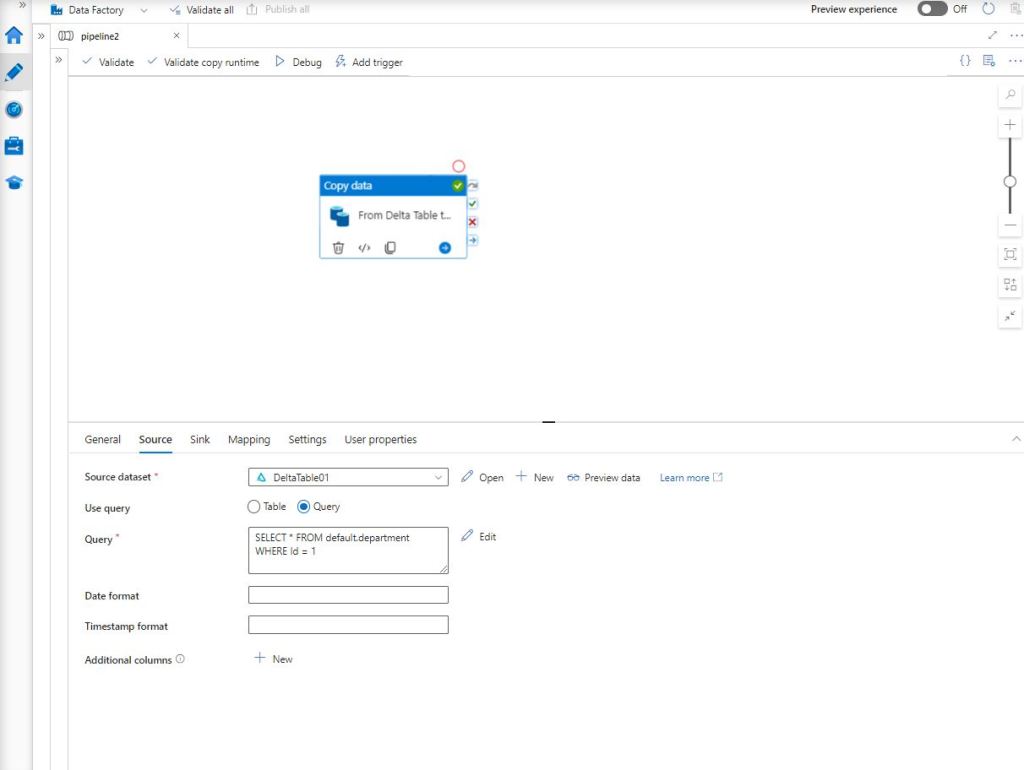This screenshot has width=1024, height=770.
Task: Open the Home icon in left sidebar
Action: 14,36
